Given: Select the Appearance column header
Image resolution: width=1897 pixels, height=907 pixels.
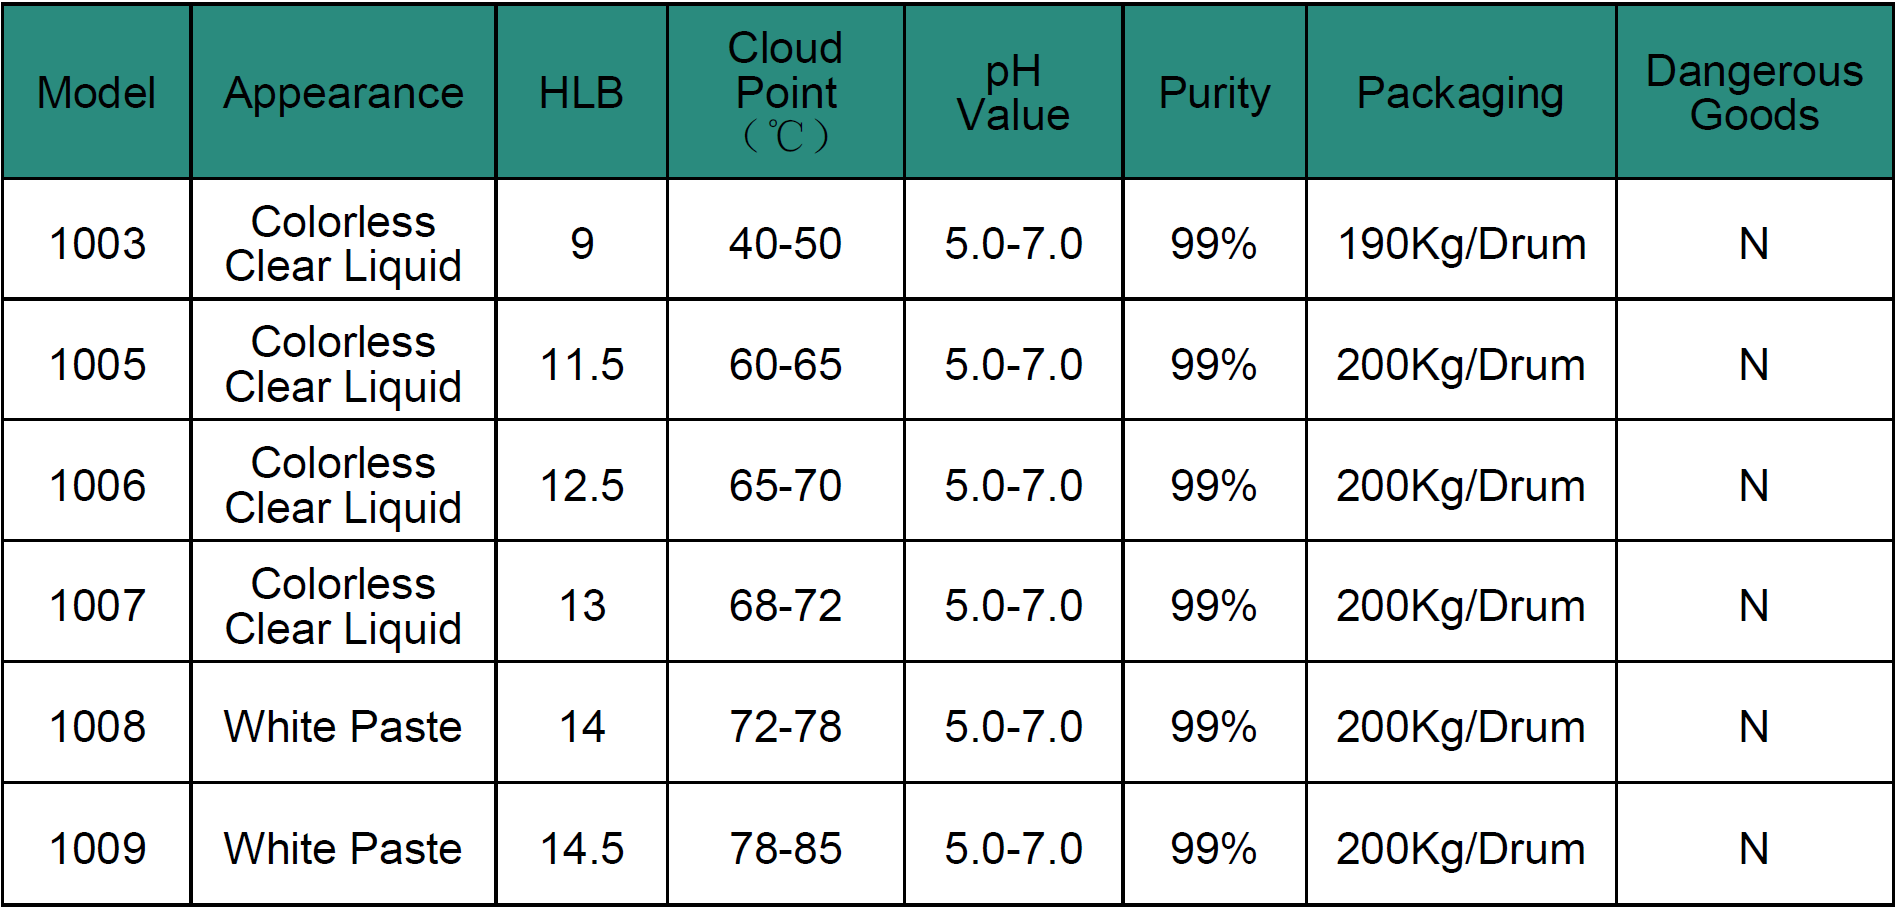Looking at the screenshot, I should (x=343, y=92).
